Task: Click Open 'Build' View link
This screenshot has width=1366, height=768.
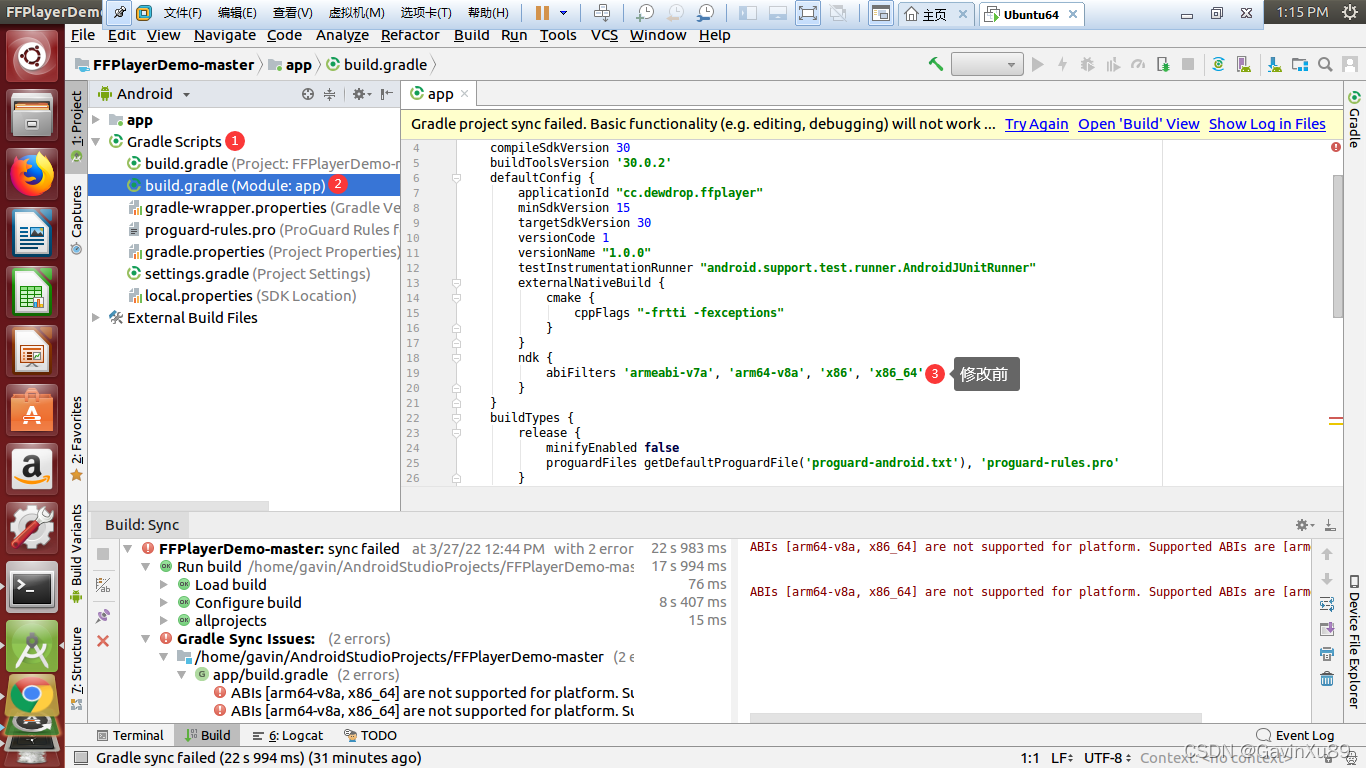Action: coord(1139,124)
